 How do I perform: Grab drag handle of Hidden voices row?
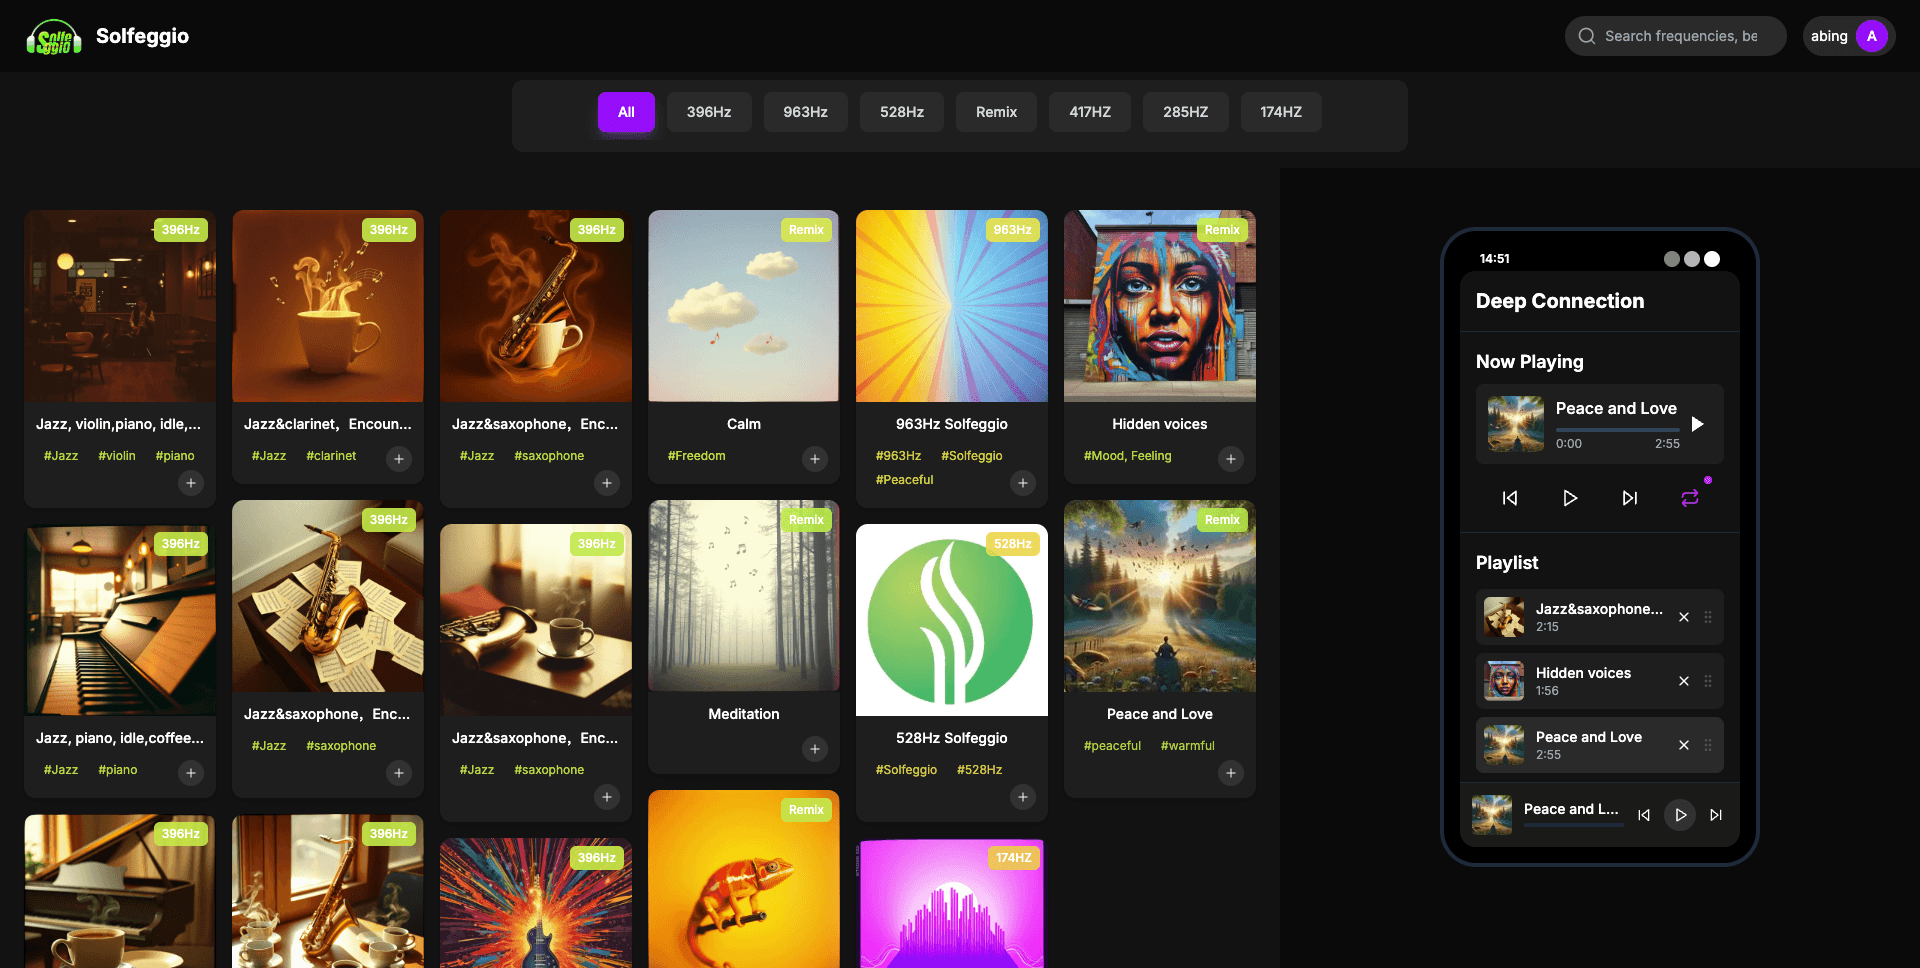pos(1708,681)
